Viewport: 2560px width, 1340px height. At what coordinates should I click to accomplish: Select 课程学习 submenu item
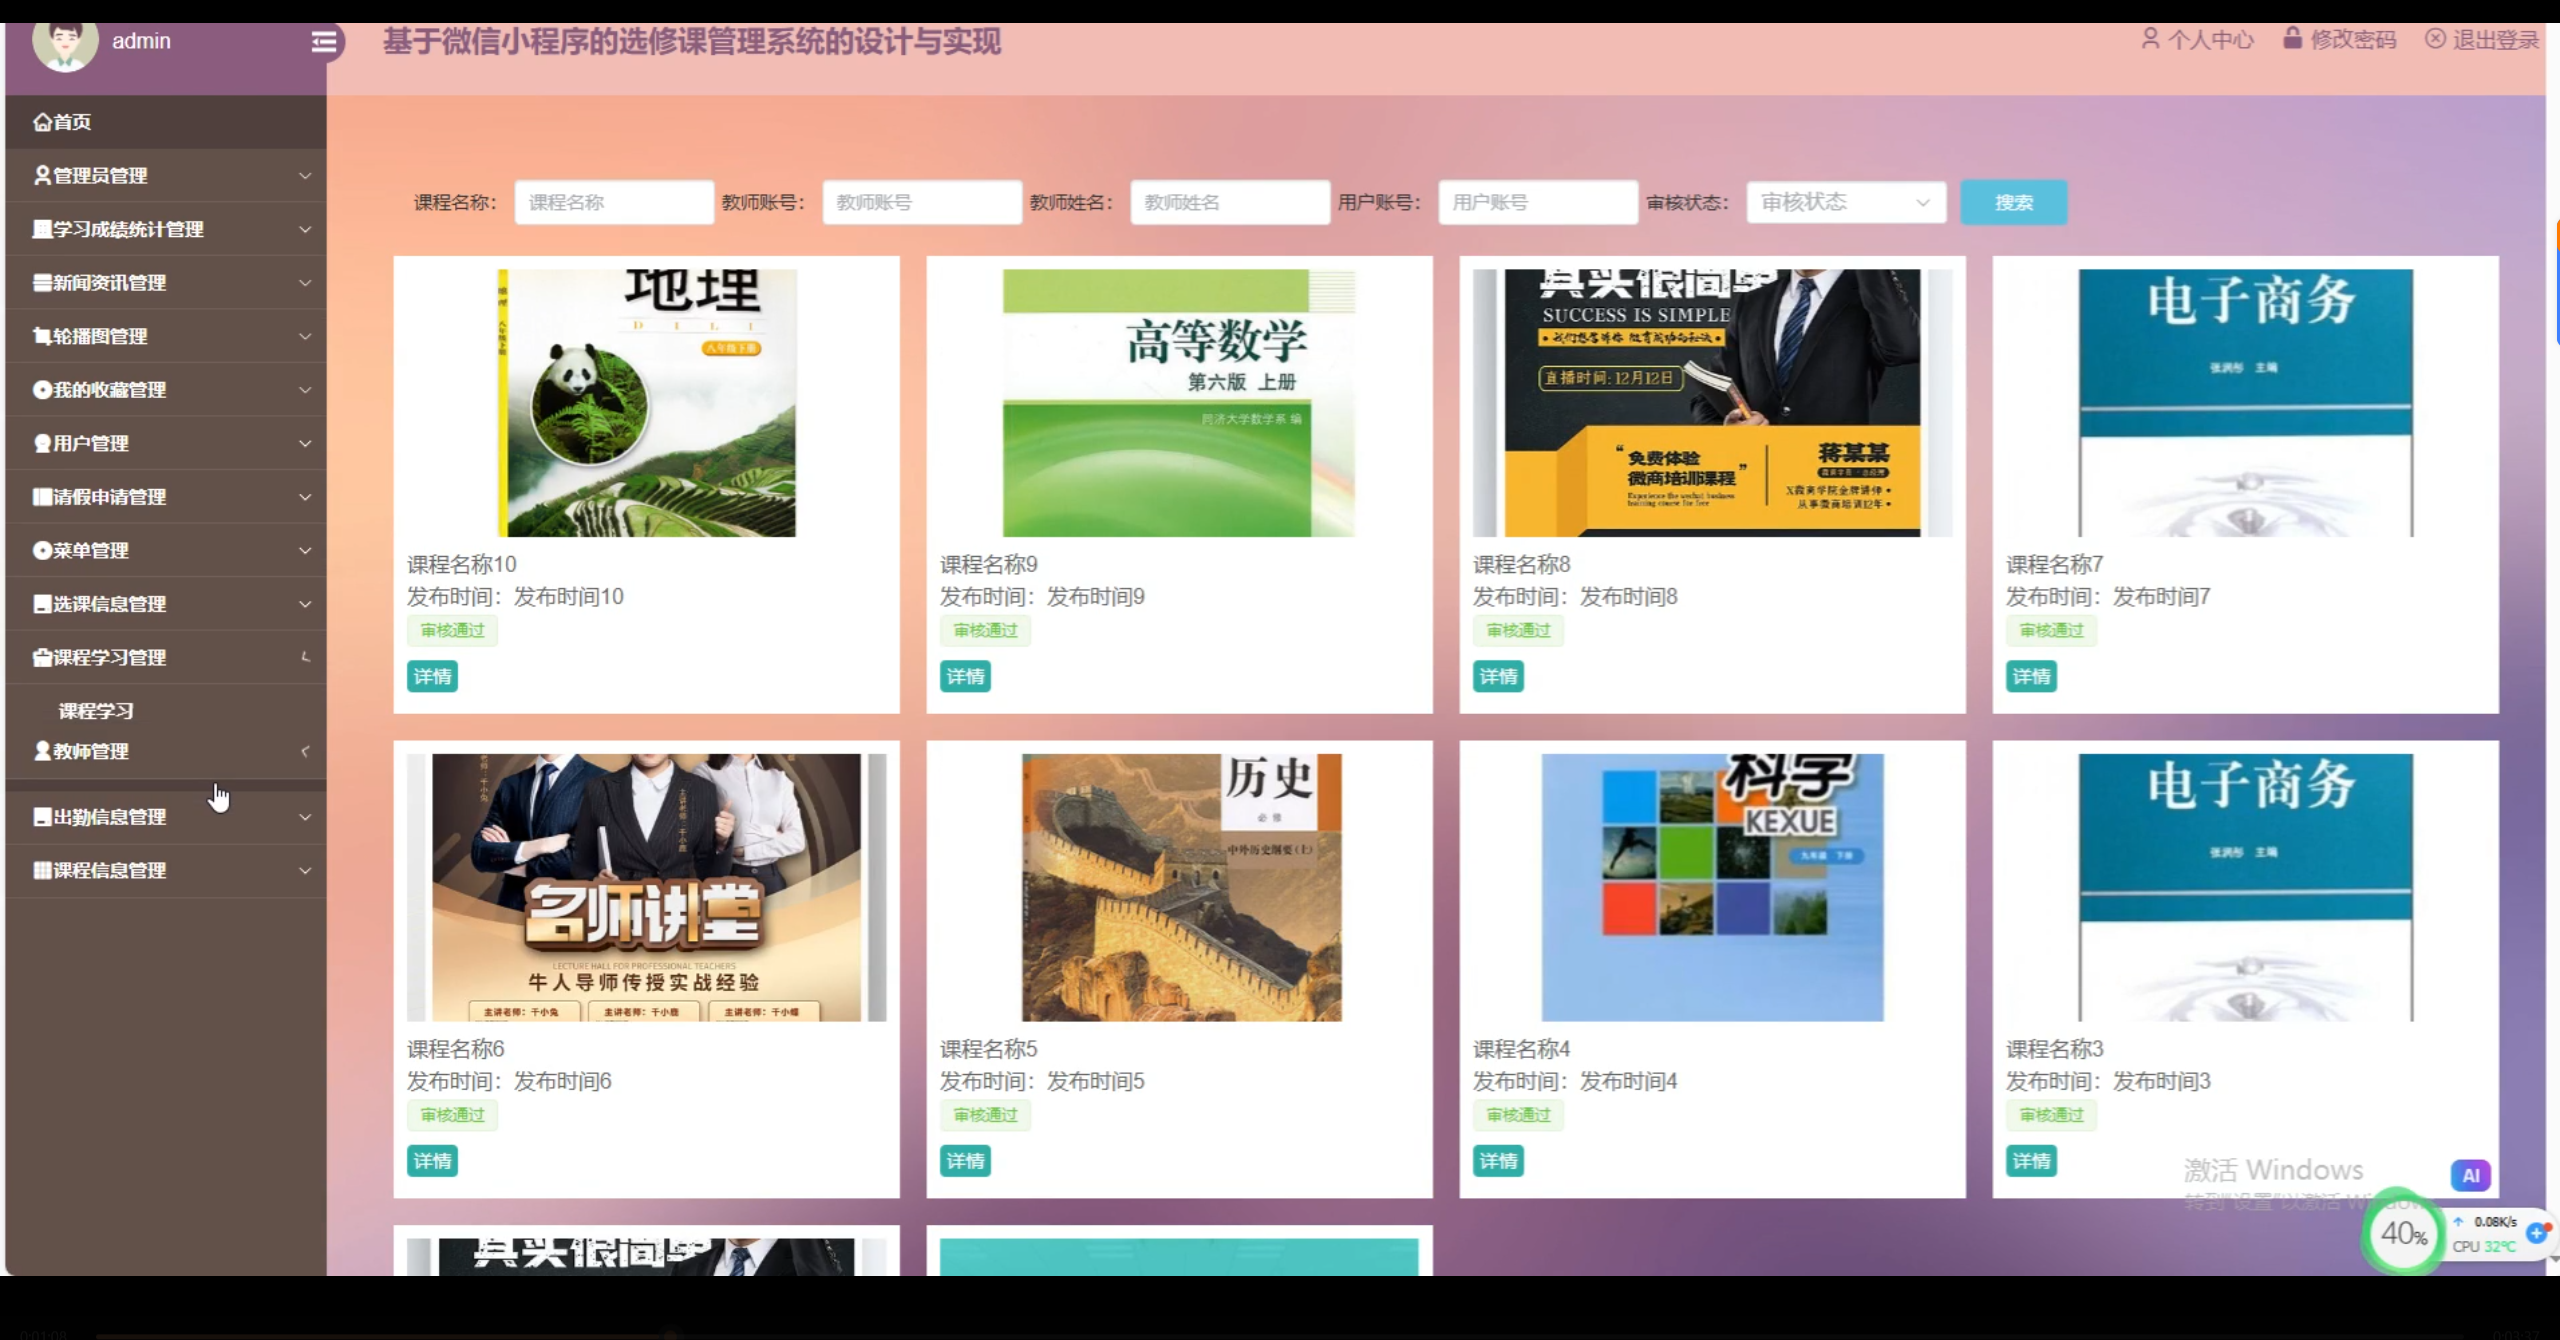(96, 711)
